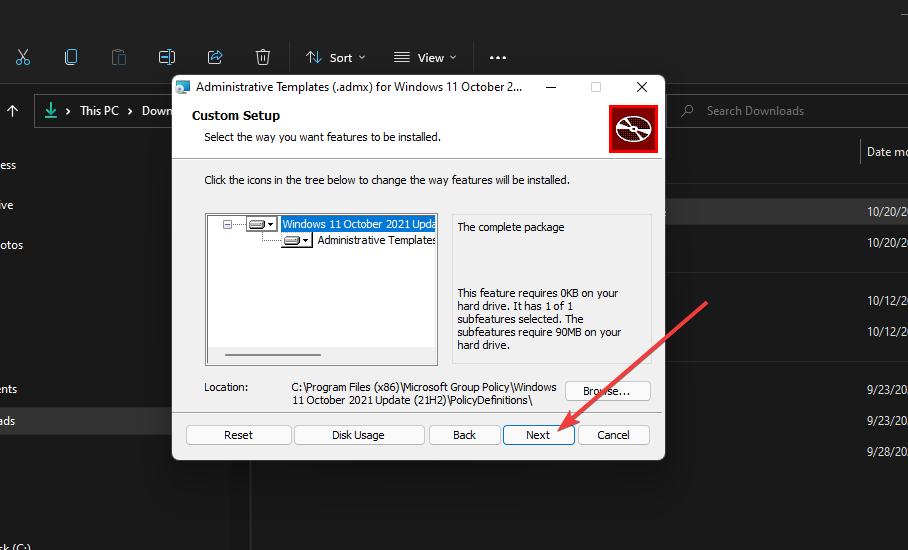Click the green Downloads arrow icon in address bar
The image size is (908, 550).
pyautogui.click(x=51, y=110)
